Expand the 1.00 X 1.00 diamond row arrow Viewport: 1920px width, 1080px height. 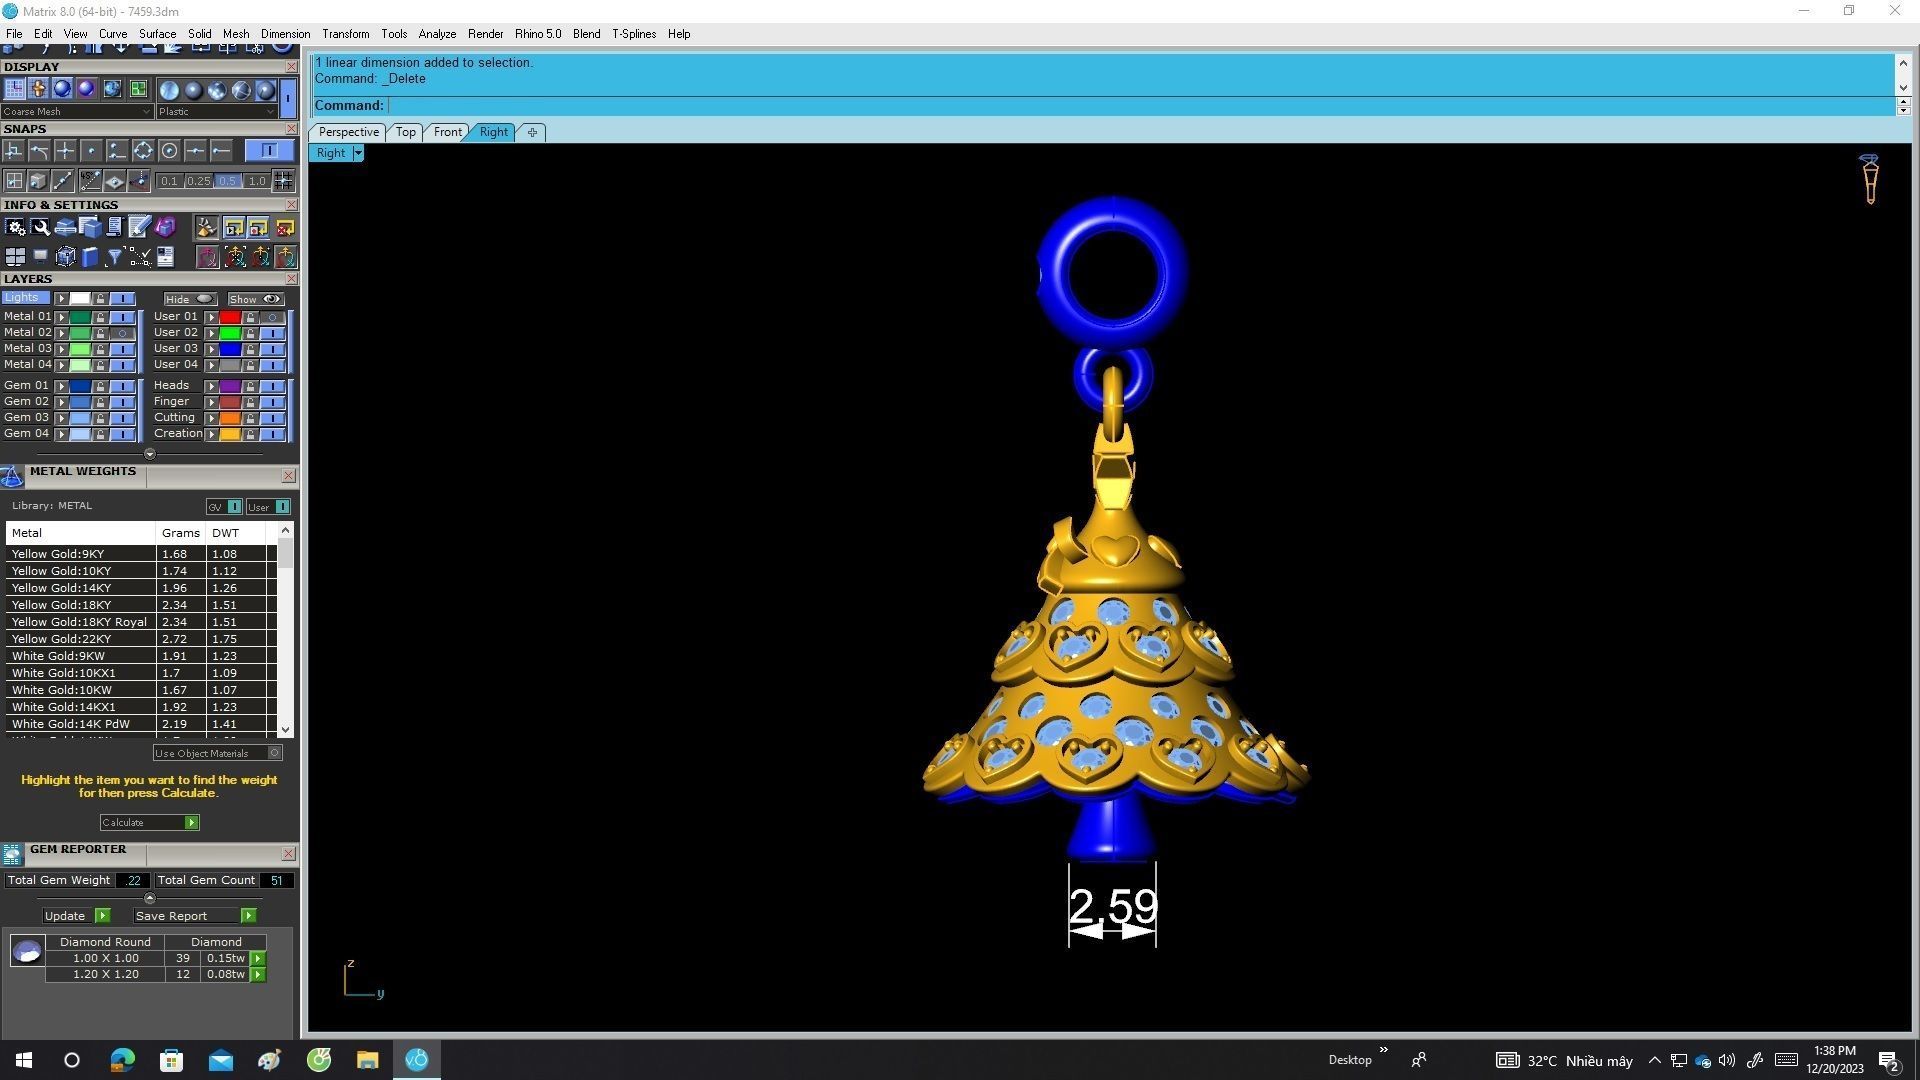258,958
